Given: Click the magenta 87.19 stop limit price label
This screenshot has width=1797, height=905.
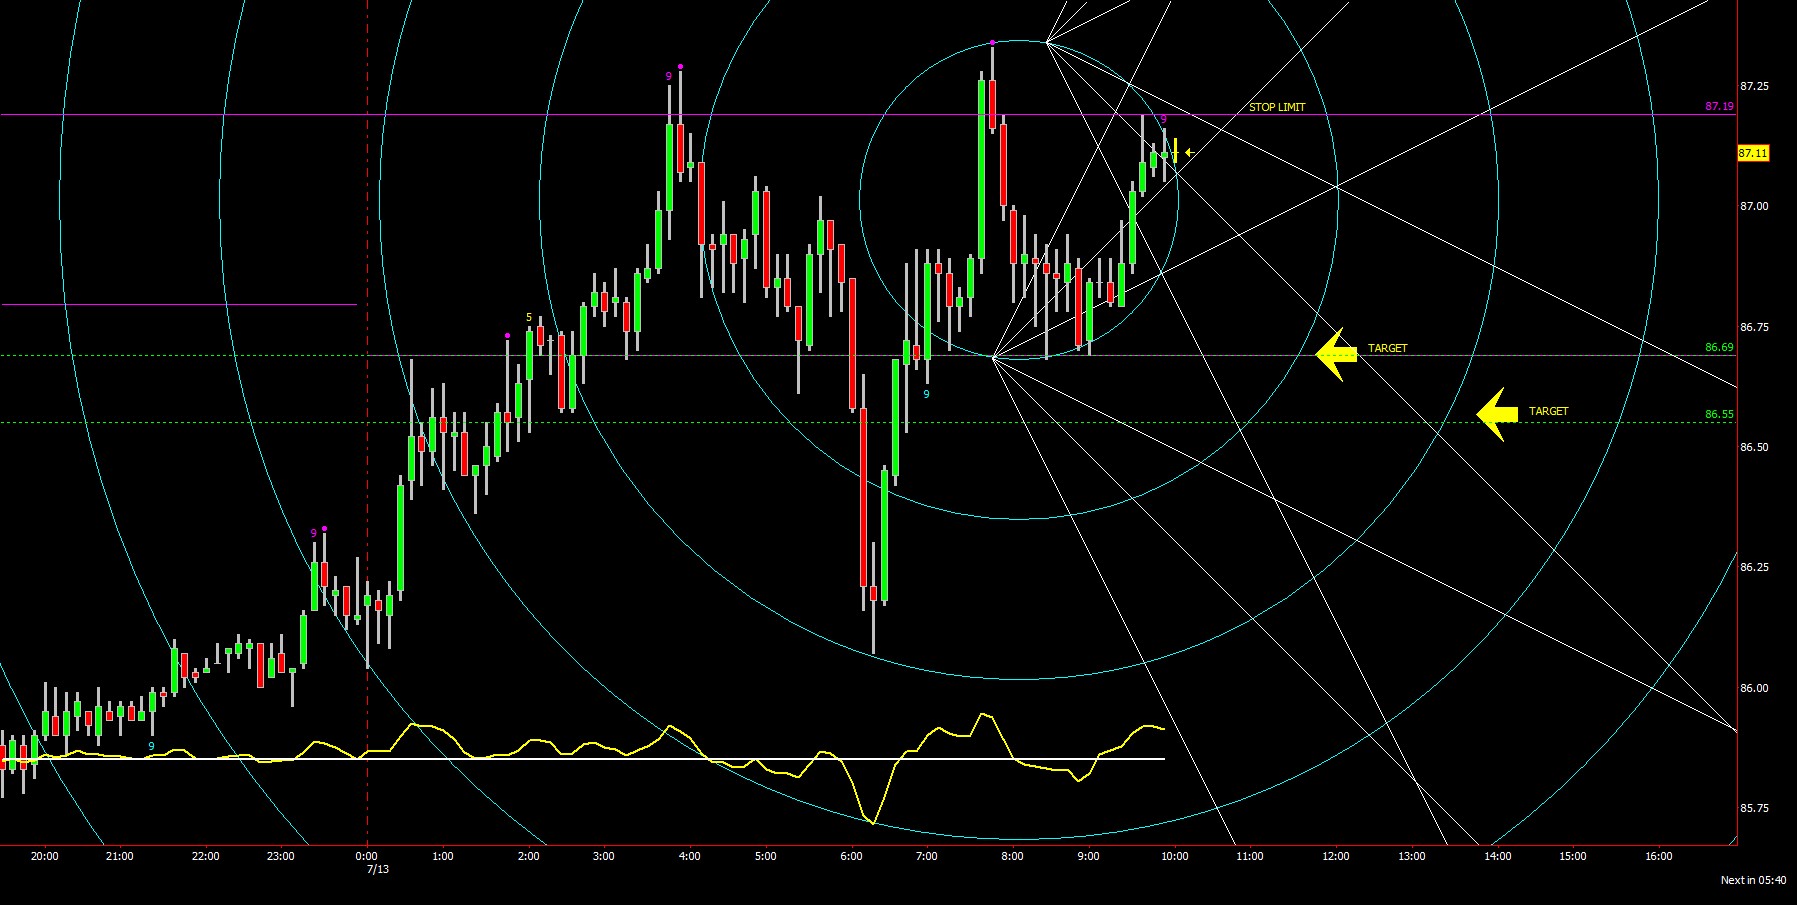Looking at the screenshot, I should 1719,106.
